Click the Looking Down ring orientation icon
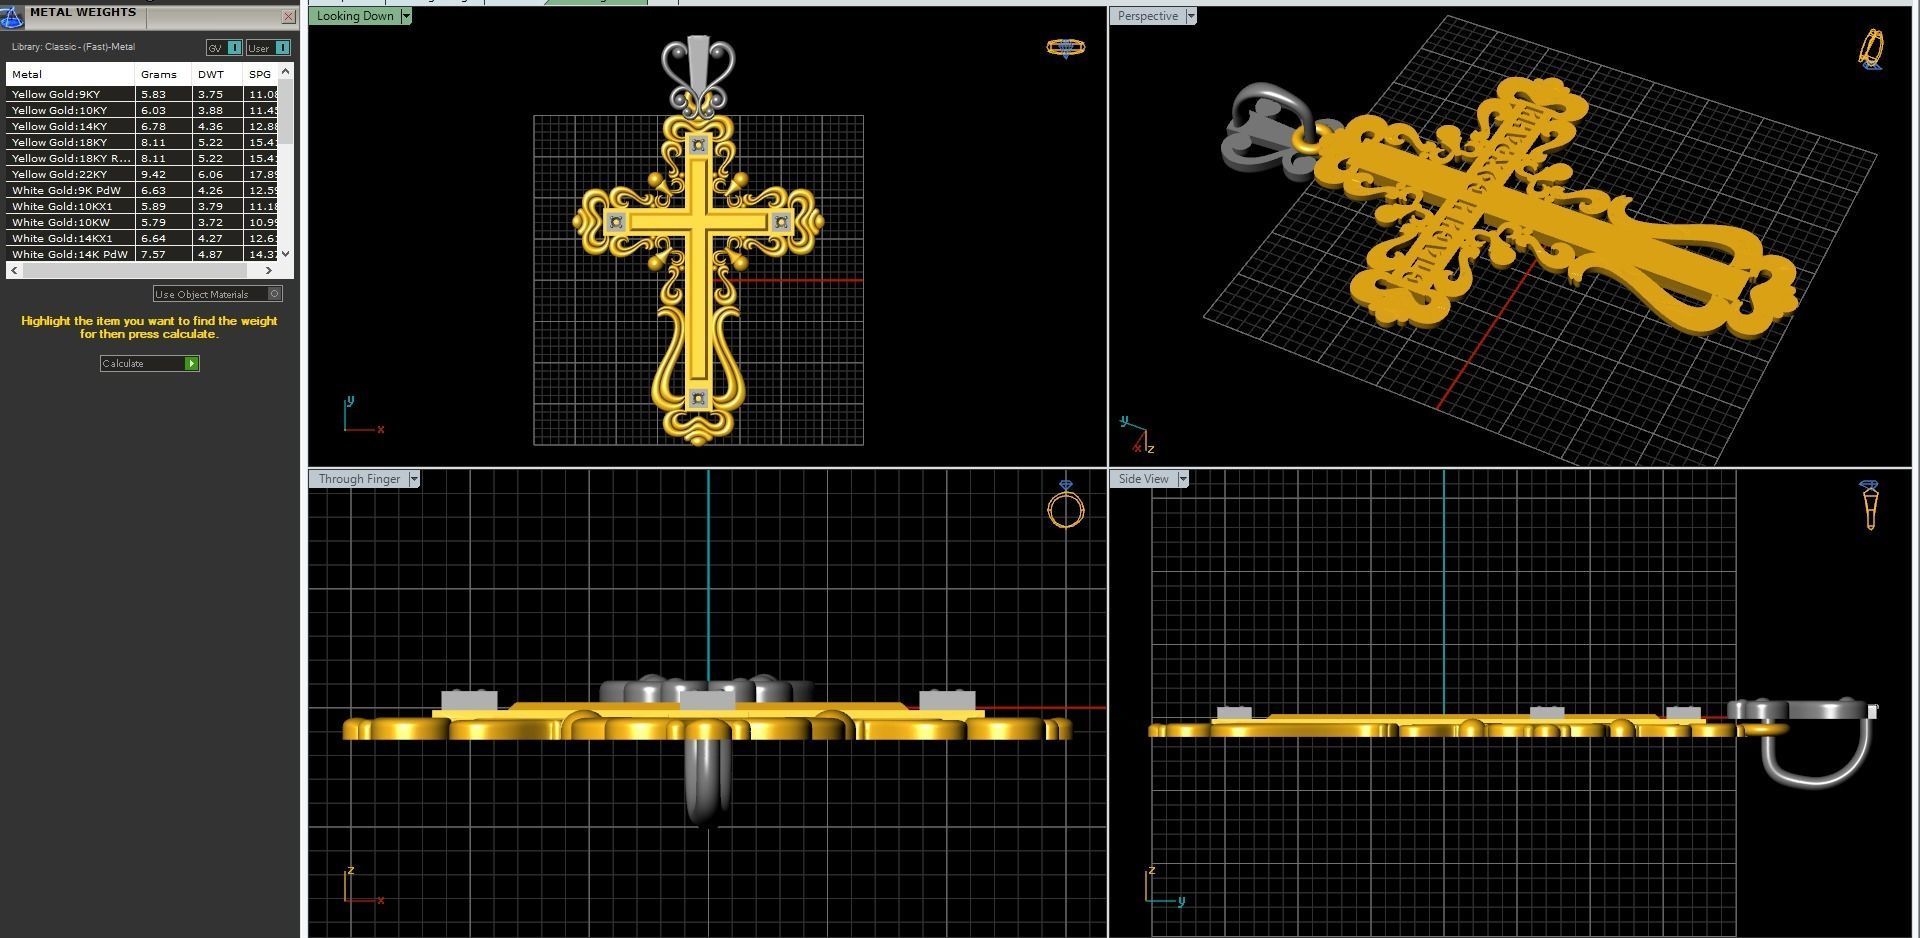 coord(1065,47)
